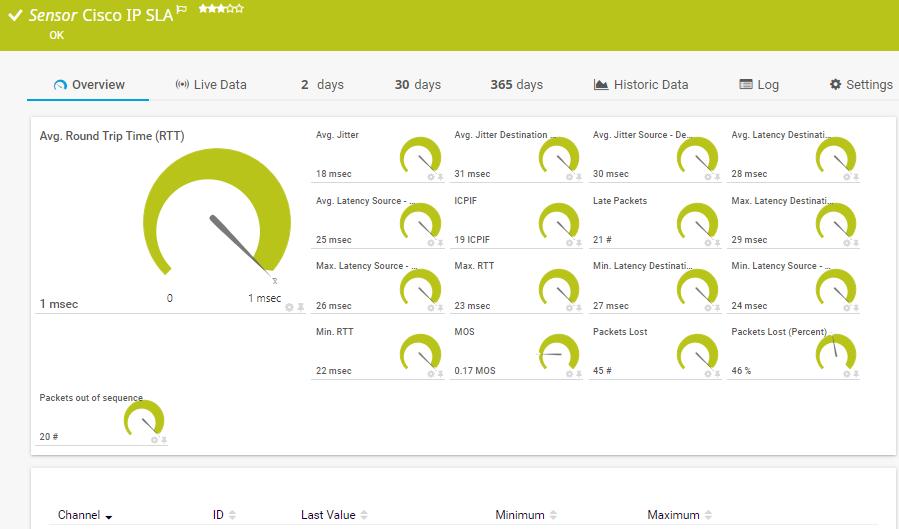Pin the Avg. Jitter gauge
This screenshot has height=529, width=899.
[440, 177]
